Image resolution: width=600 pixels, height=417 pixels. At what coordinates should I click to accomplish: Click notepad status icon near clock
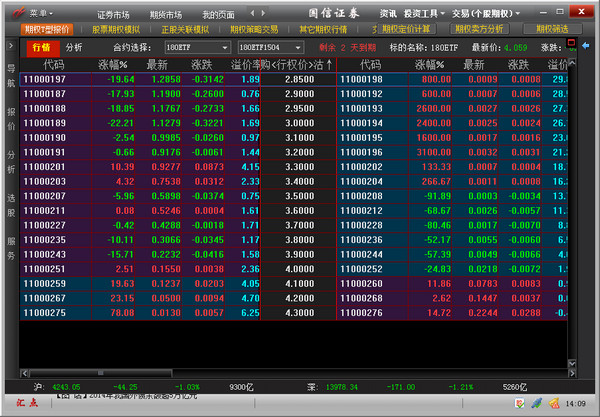tap(519, 403)
